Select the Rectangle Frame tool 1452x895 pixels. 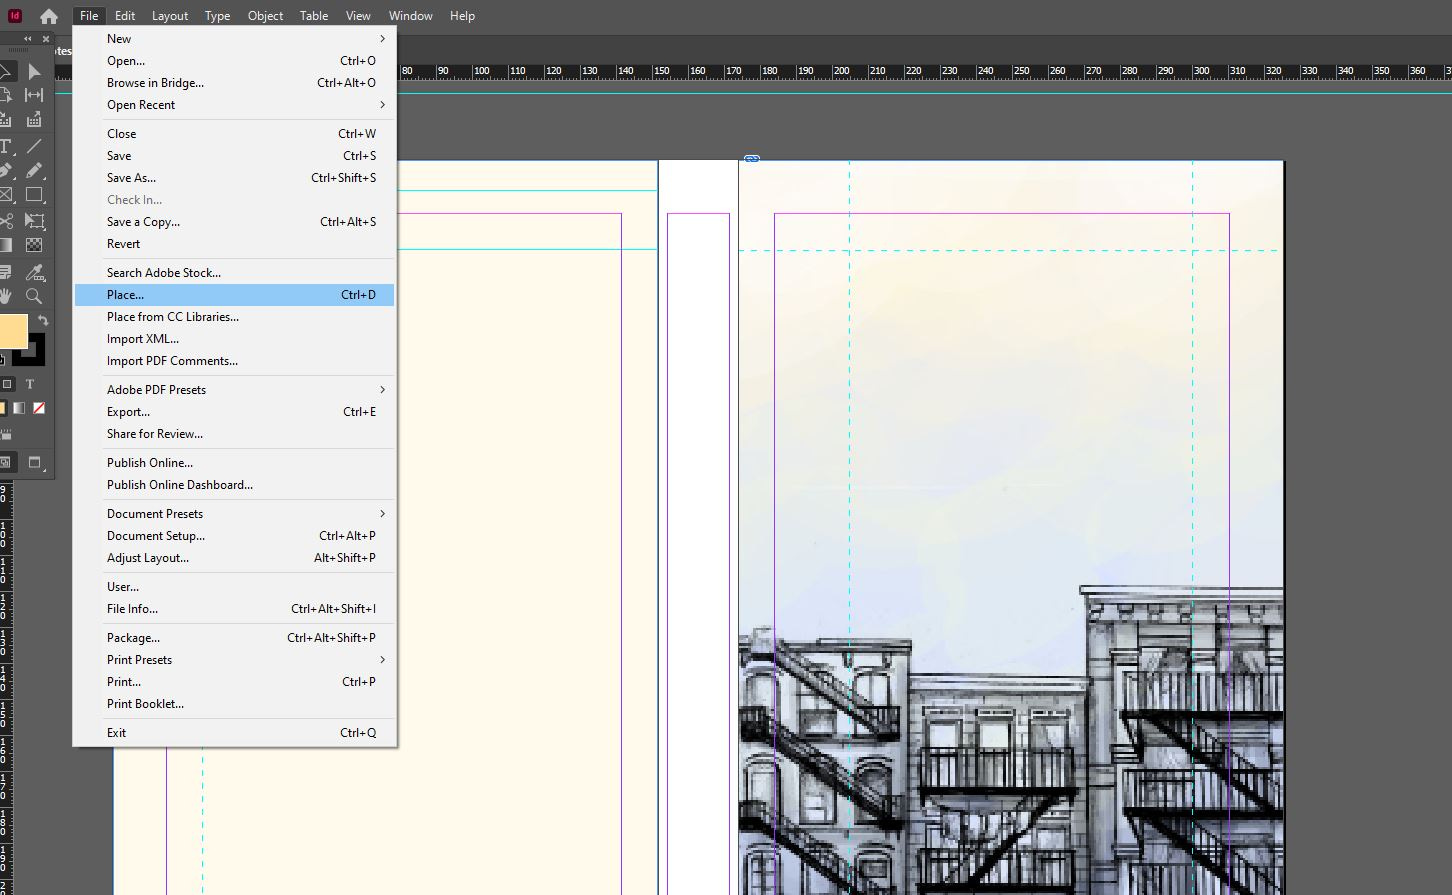pos(9,193)
